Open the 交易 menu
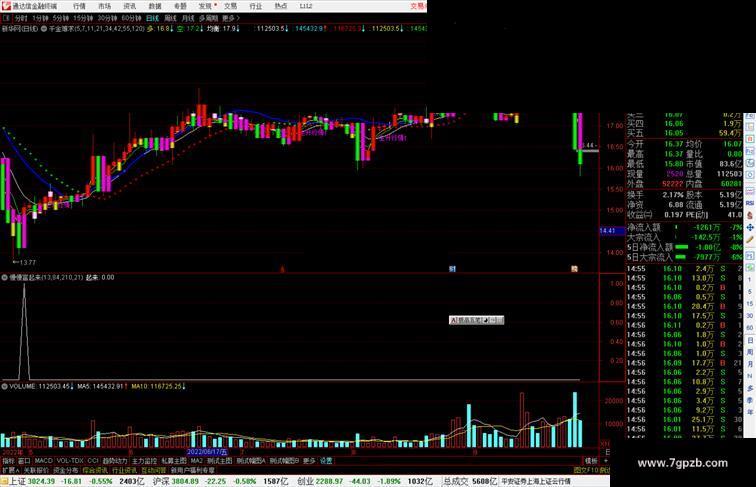The height and width of the screenshot is (487, 756). click(230, 6)
